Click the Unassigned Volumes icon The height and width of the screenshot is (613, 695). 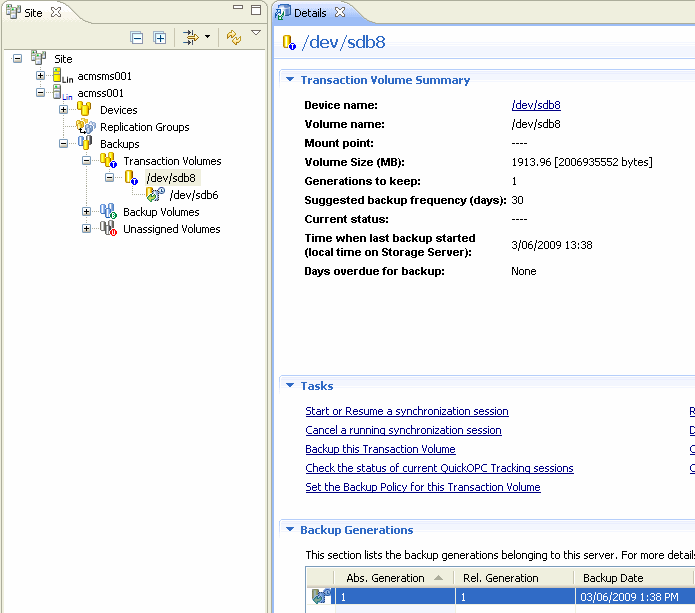click(108, 229)
